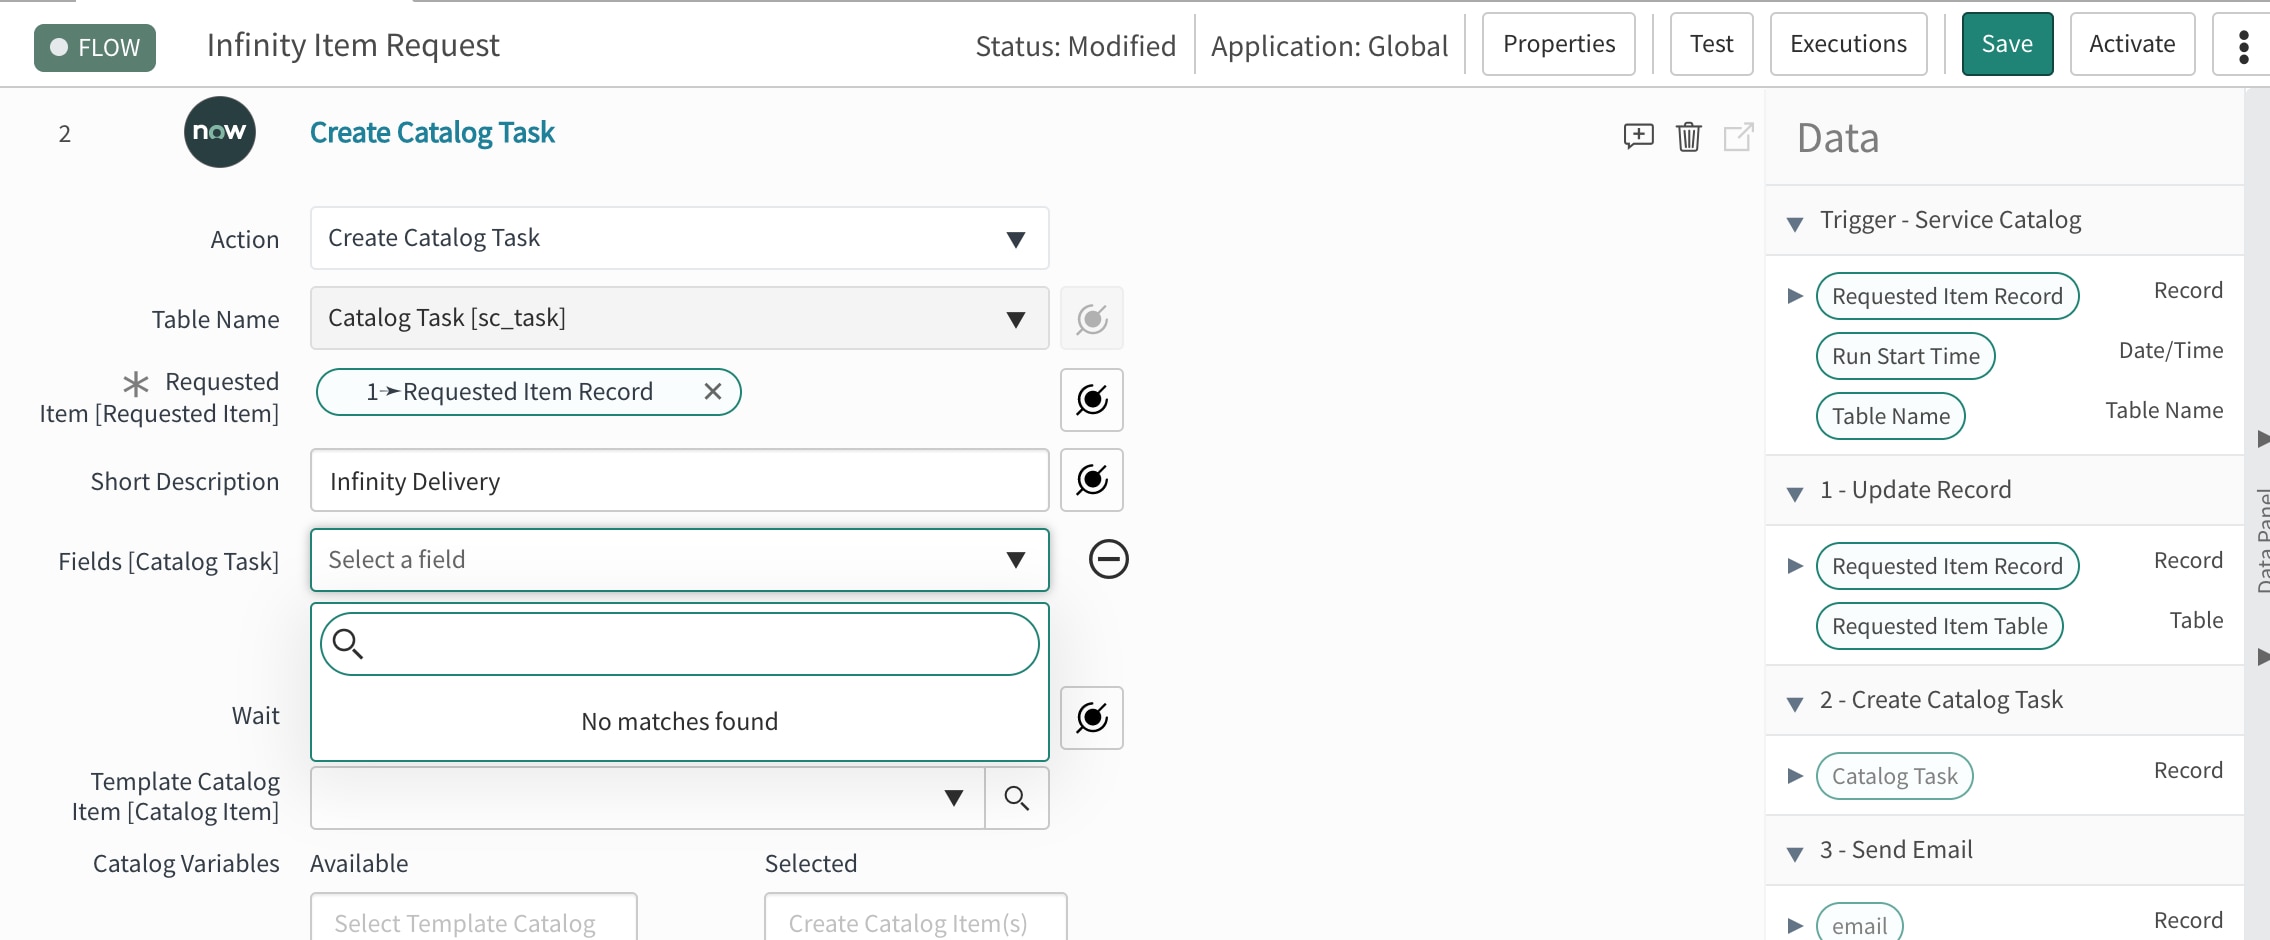The image size is (2270, 940).
Task: Click the Test button
Action: coord(1712,44)
